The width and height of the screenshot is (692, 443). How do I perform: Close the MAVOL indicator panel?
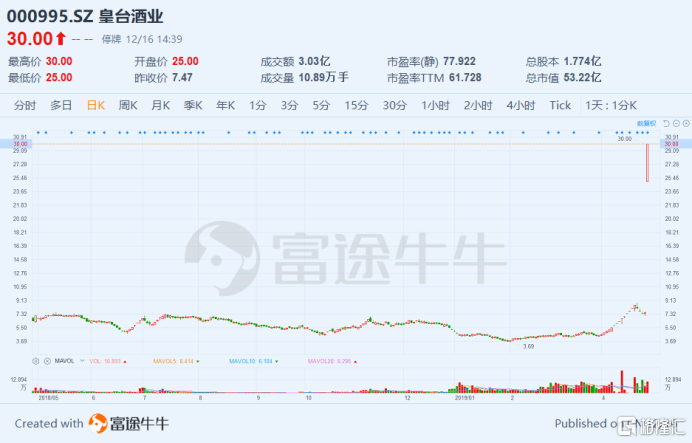[47, 361]
